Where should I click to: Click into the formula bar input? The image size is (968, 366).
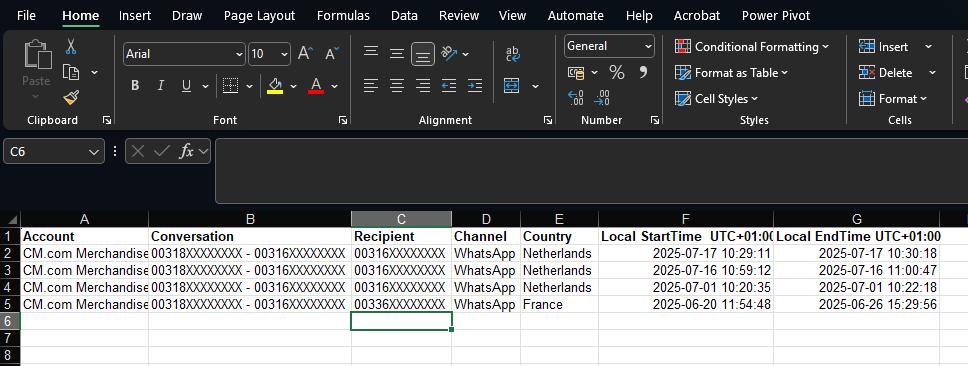pyautogui.click(x=591, y=171)
